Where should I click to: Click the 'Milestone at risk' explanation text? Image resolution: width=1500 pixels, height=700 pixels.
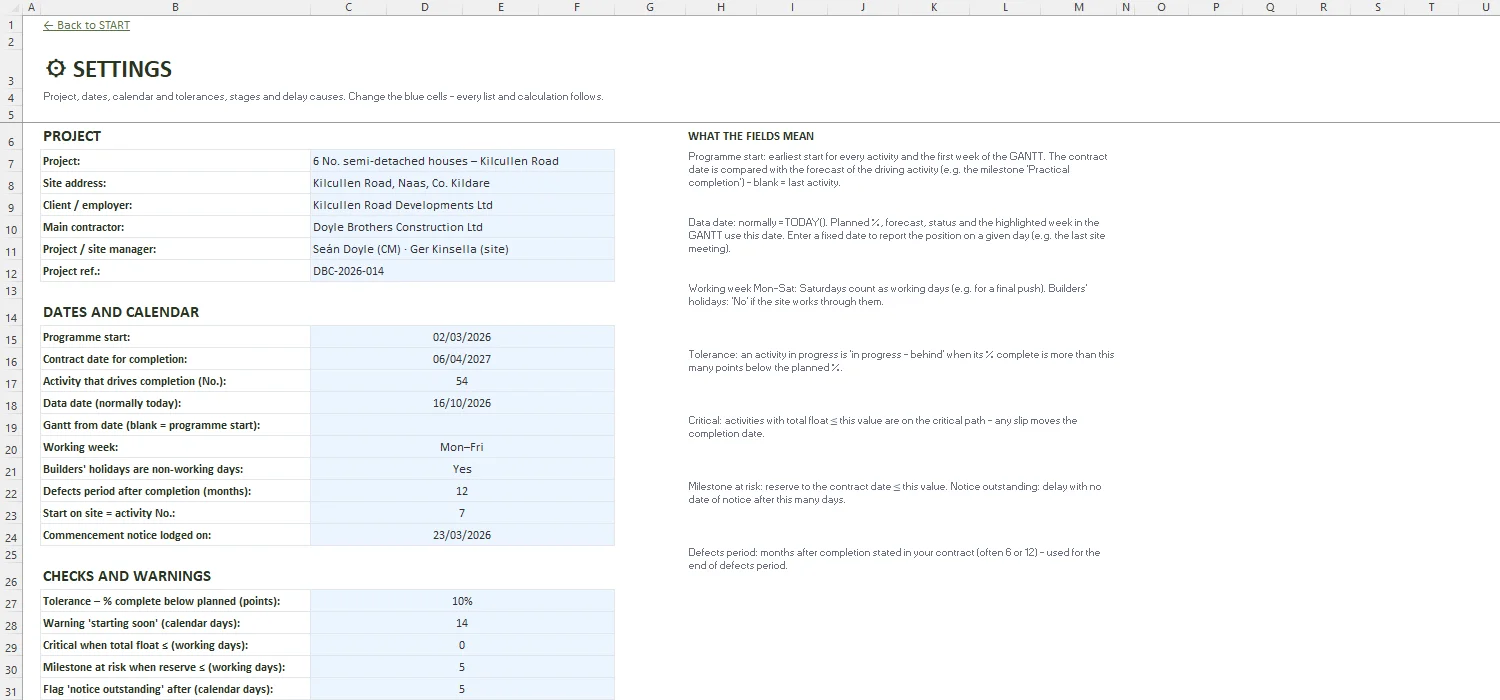coord(895,493)
